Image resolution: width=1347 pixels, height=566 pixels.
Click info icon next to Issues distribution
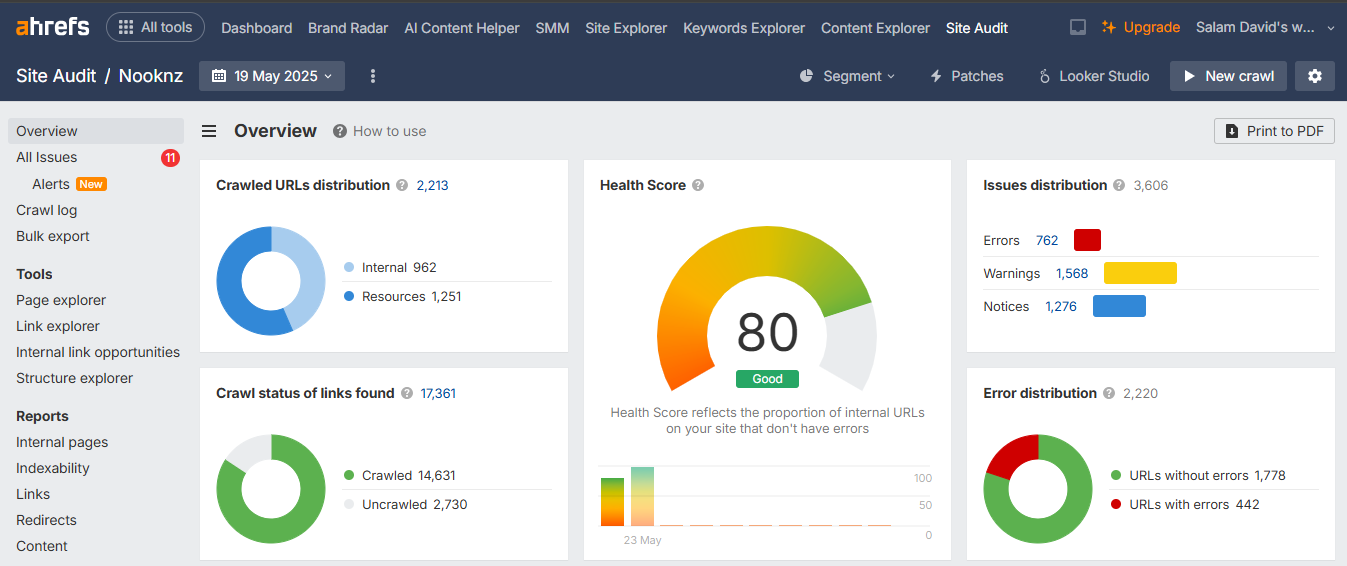point(1119,185)
